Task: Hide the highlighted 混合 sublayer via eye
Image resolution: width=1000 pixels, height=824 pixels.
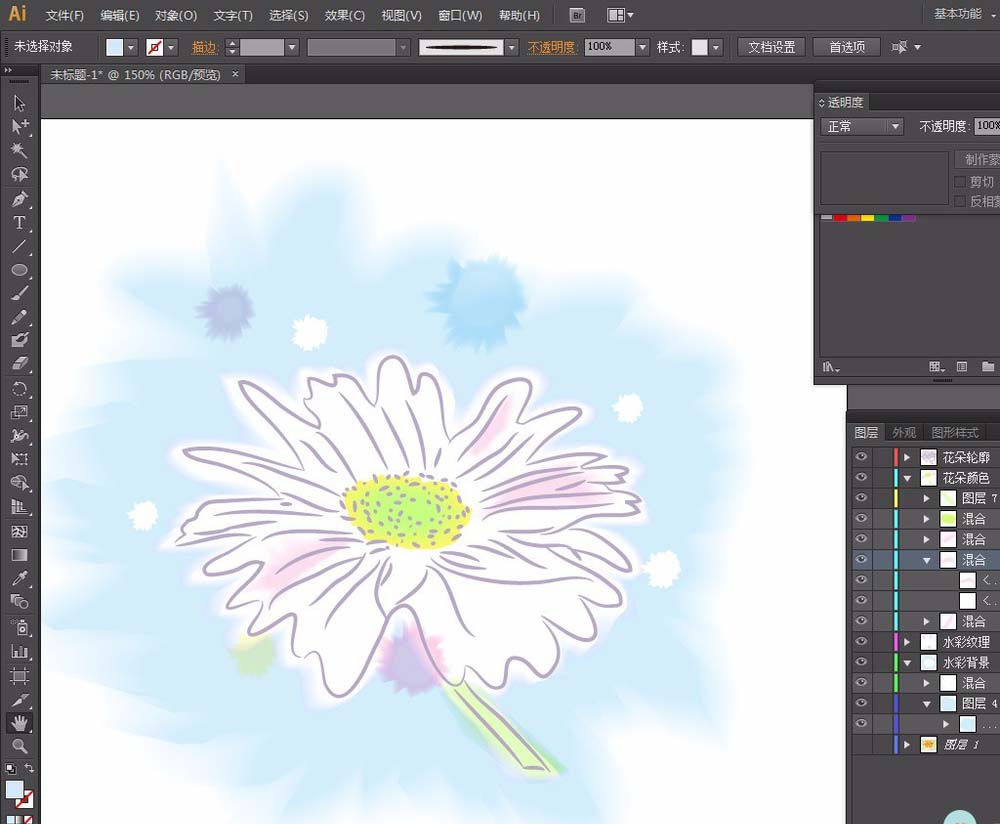Action: [861, 559]
